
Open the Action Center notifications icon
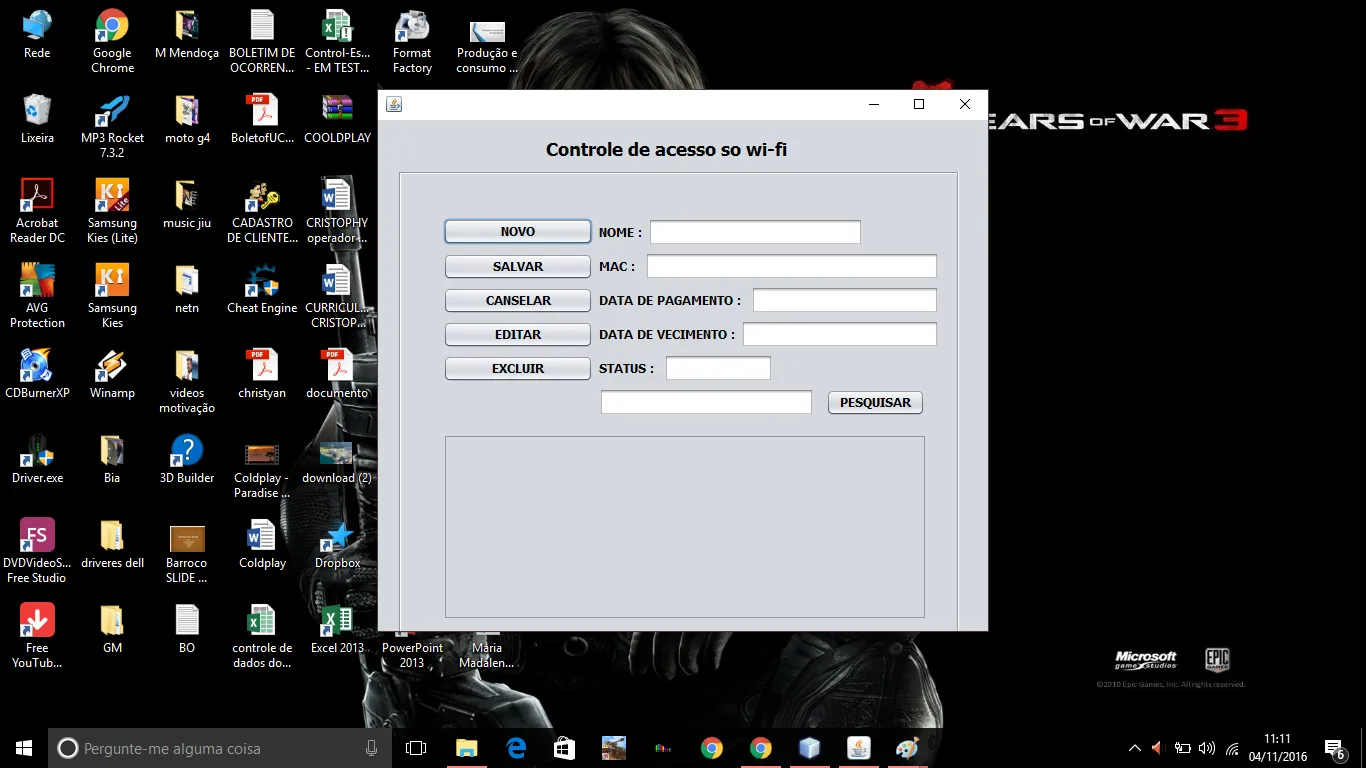[x=1334, y=748]
